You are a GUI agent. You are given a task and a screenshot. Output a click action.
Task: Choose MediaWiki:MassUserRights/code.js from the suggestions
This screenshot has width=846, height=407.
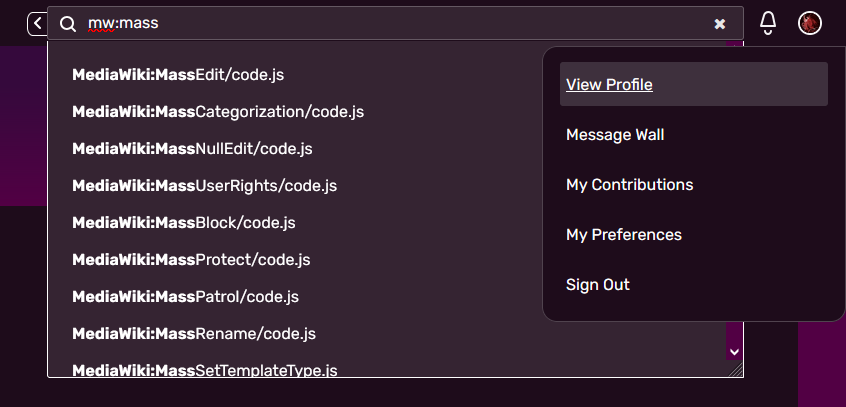pyautogui.click(x=204, y=186)
